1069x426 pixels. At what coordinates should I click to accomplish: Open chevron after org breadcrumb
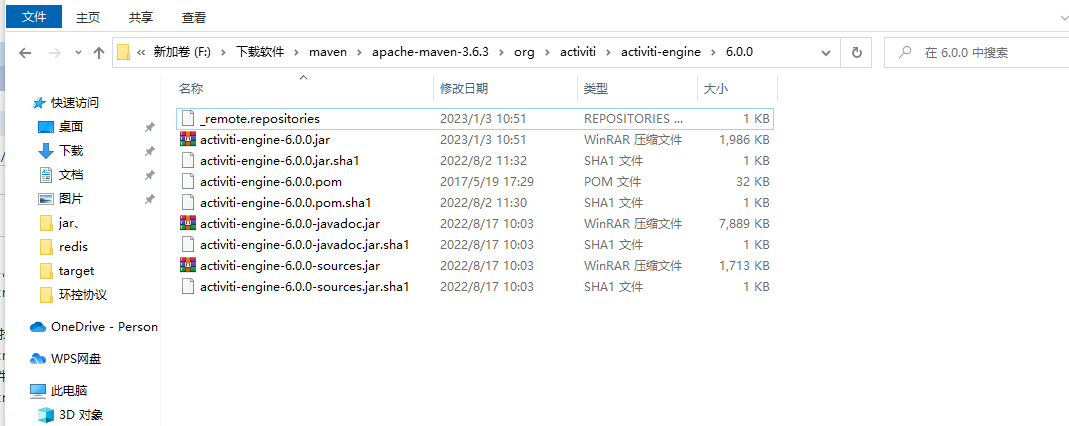(547, 52)
